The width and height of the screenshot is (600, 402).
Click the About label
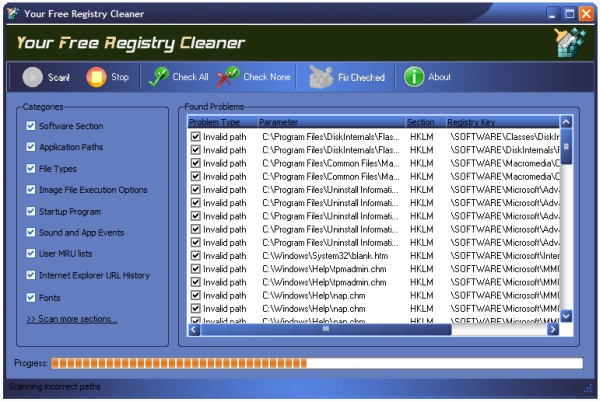(439, 77)
